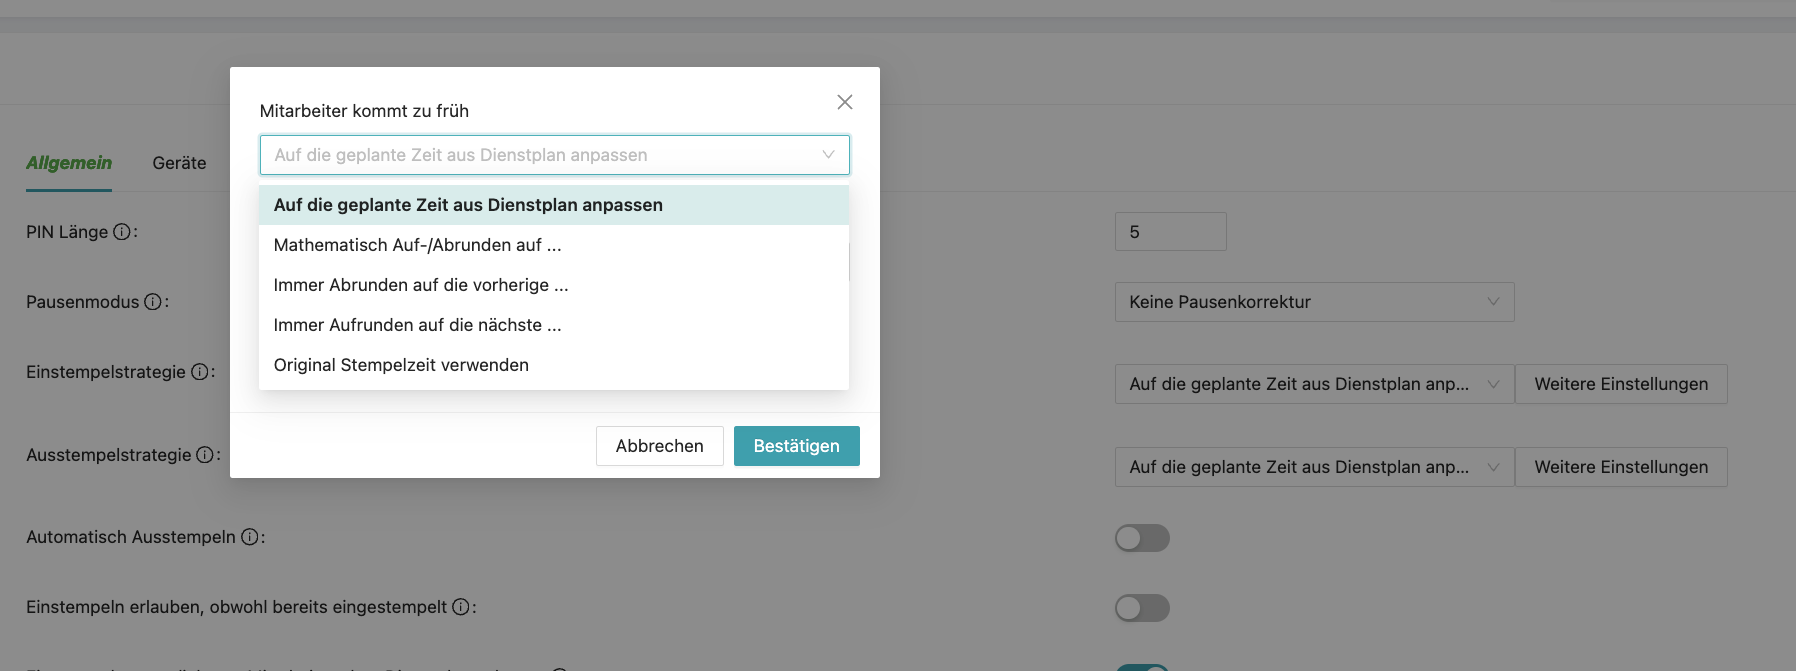Enable 'Einstempeln erlauben, obwohl bereits eingestempelt' switch
The width and height of the screenshot is (1796, 671).
(1142, 608)
